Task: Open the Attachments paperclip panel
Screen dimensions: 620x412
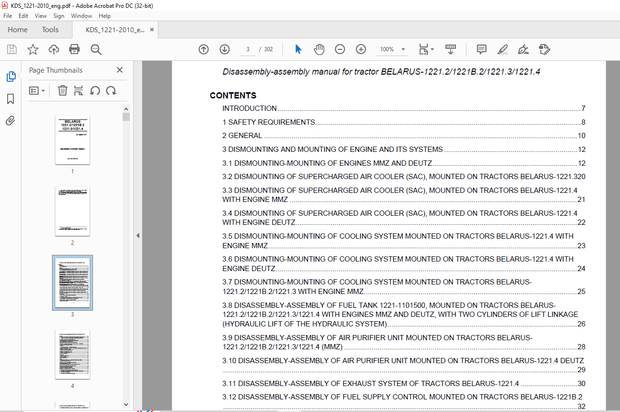Action: 11,121
